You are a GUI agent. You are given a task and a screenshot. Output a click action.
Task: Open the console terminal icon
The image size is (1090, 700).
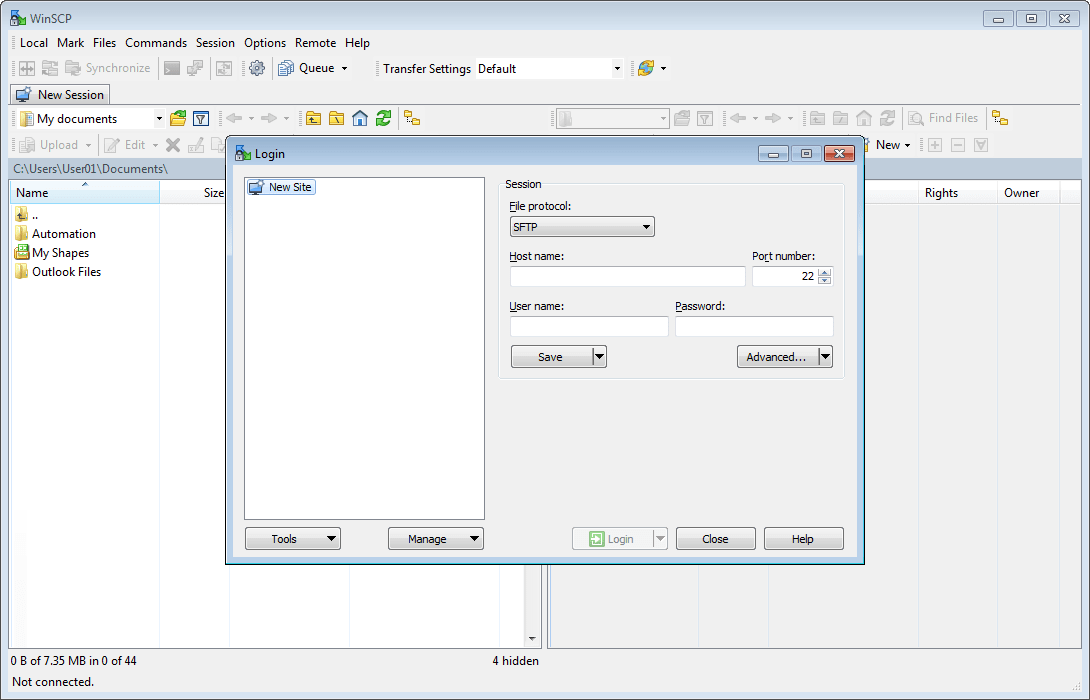pos(172,68)
